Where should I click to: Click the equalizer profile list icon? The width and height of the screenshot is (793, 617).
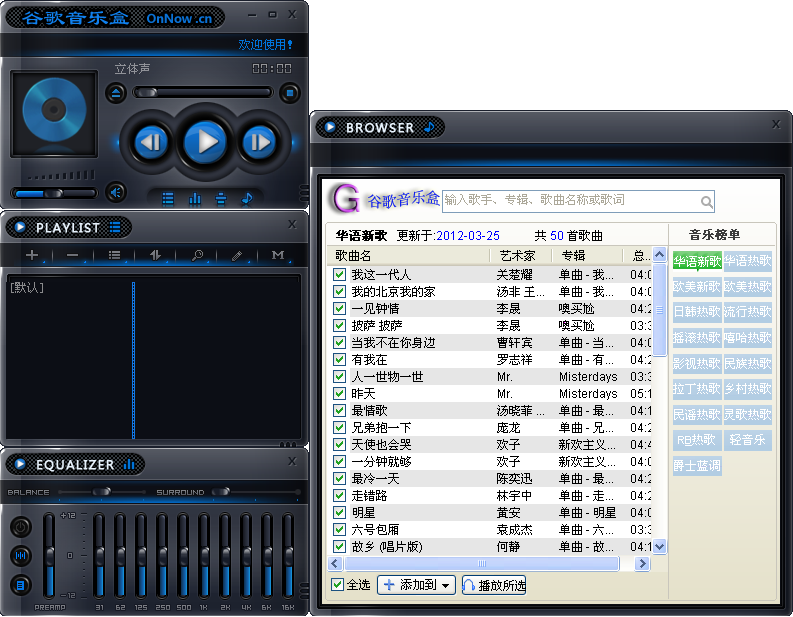[x=21, y=585]
